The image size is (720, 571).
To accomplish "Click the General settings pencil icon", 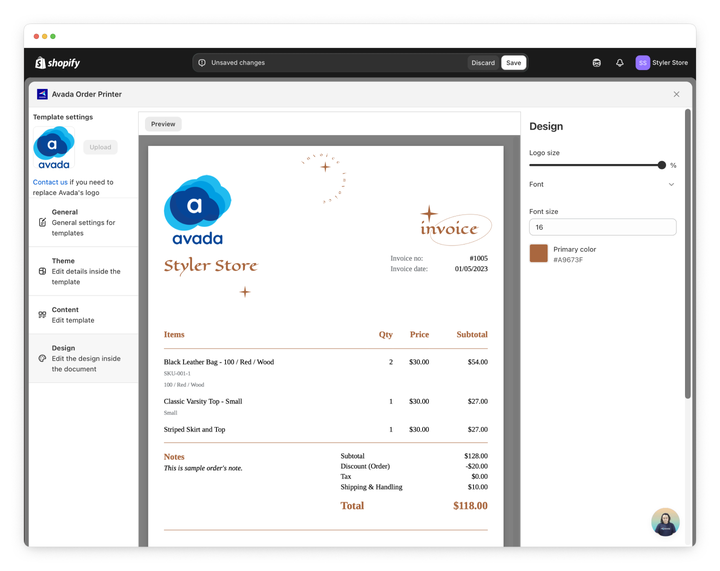I will (42, 223).
